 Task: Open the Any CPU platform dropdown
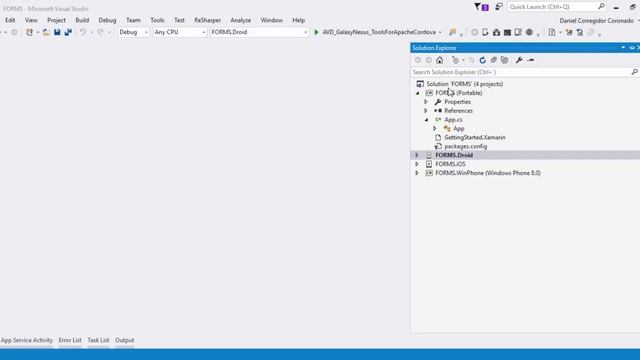[180, 32]
